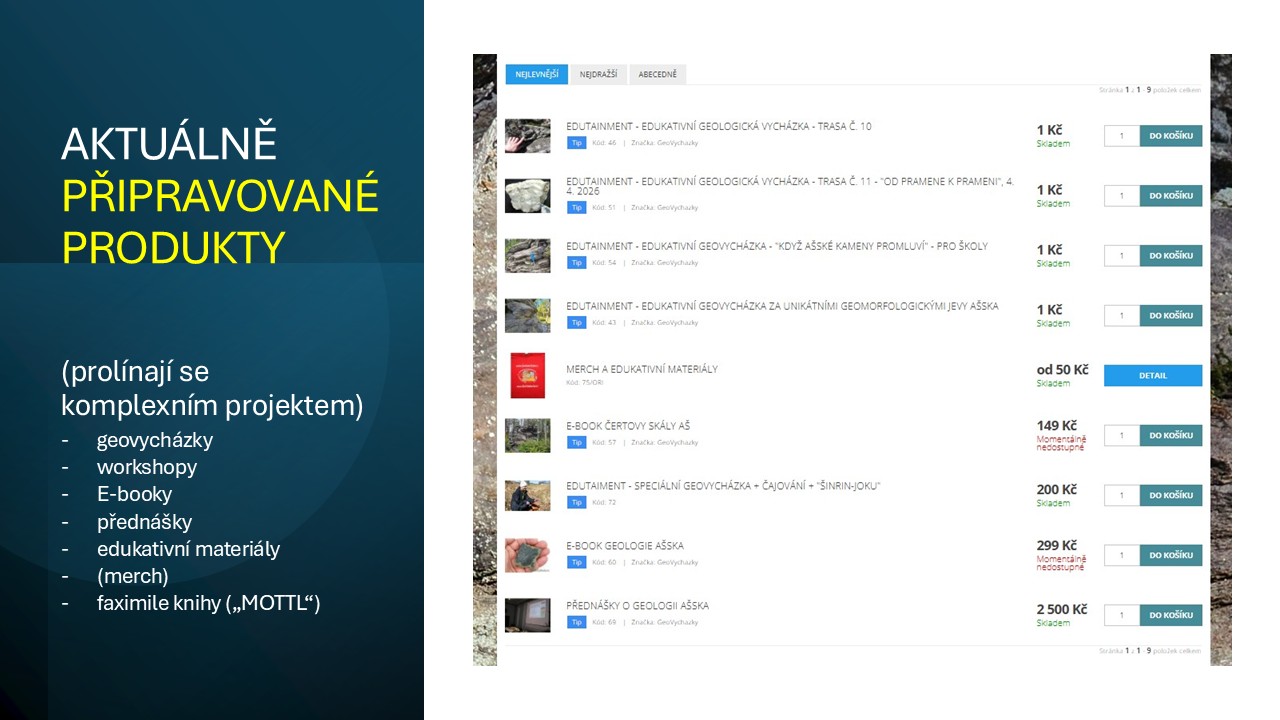Click the E-book Geologie Ašska thumbnail
The height and width of the screenshot is (720, 1280).
527,555
